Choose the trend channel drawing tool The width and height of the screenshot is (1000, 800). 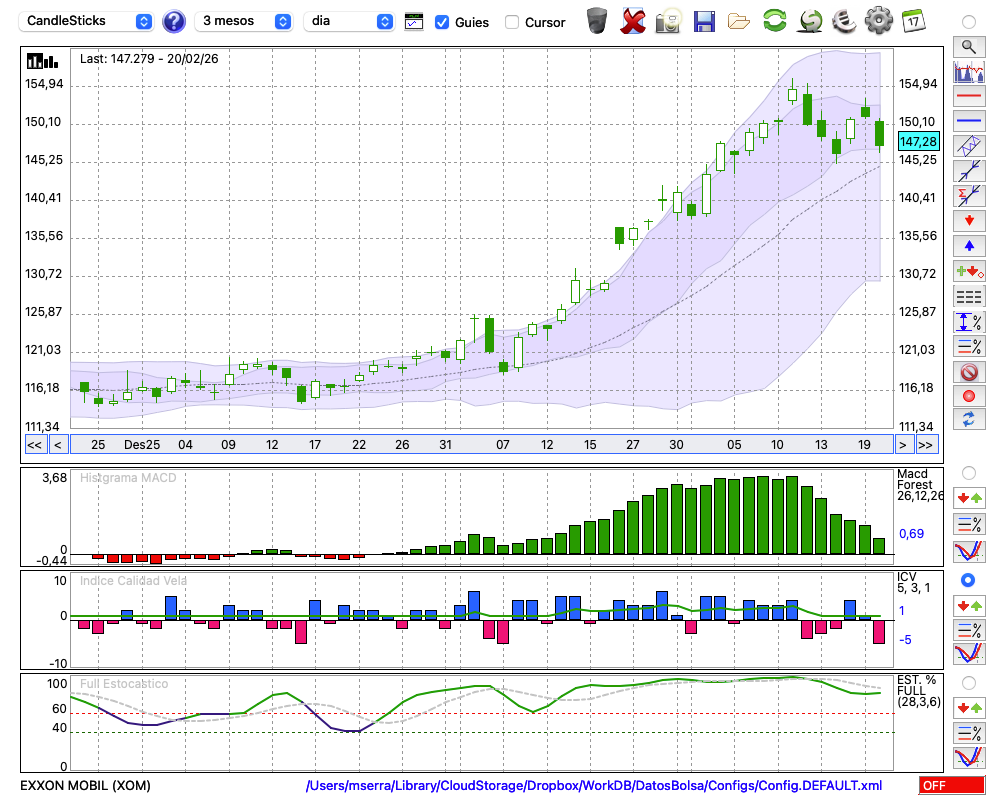pyautogui.click(x=968, y=146)
